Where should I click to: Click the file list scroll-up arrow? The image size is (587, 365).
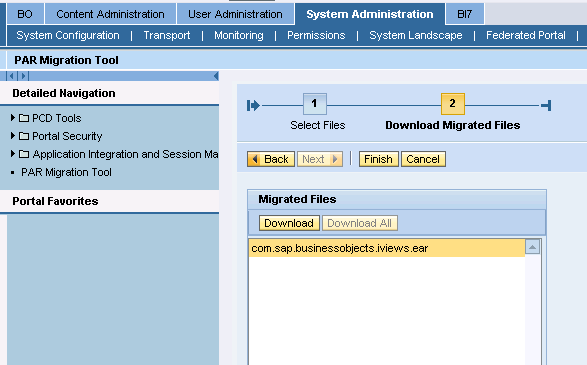coord(532,247)
